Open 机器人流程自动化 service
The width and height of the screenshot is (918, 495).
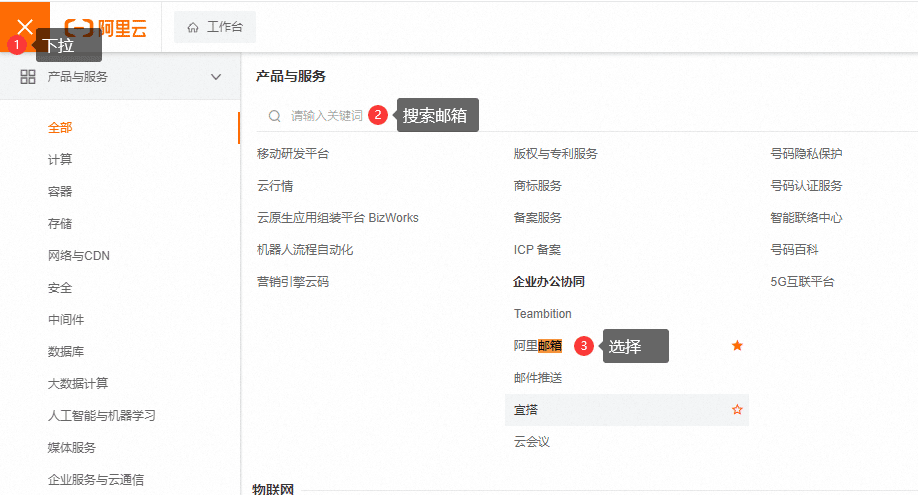click(304, 250)
